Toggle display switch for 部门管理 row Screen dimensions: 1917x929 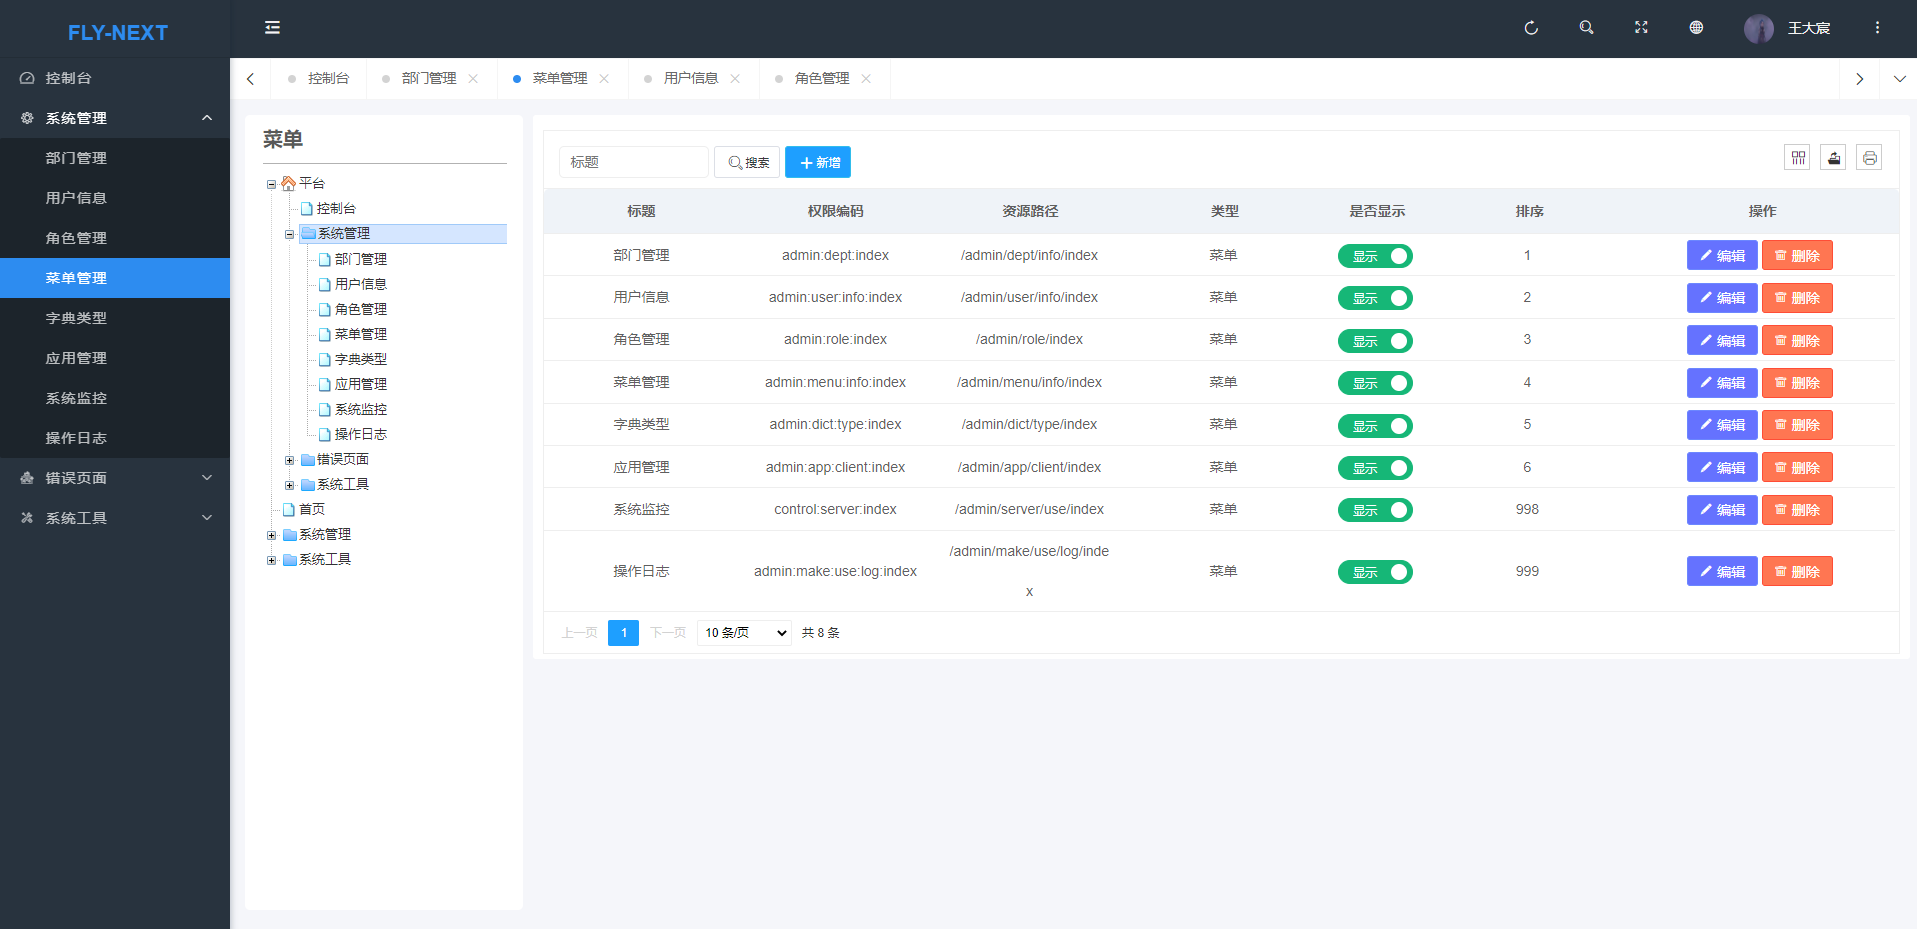click(1375, 256)
